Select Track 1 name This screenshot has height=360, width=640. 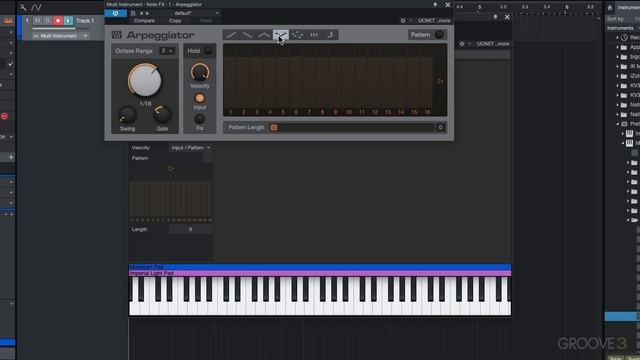[85, 20]
